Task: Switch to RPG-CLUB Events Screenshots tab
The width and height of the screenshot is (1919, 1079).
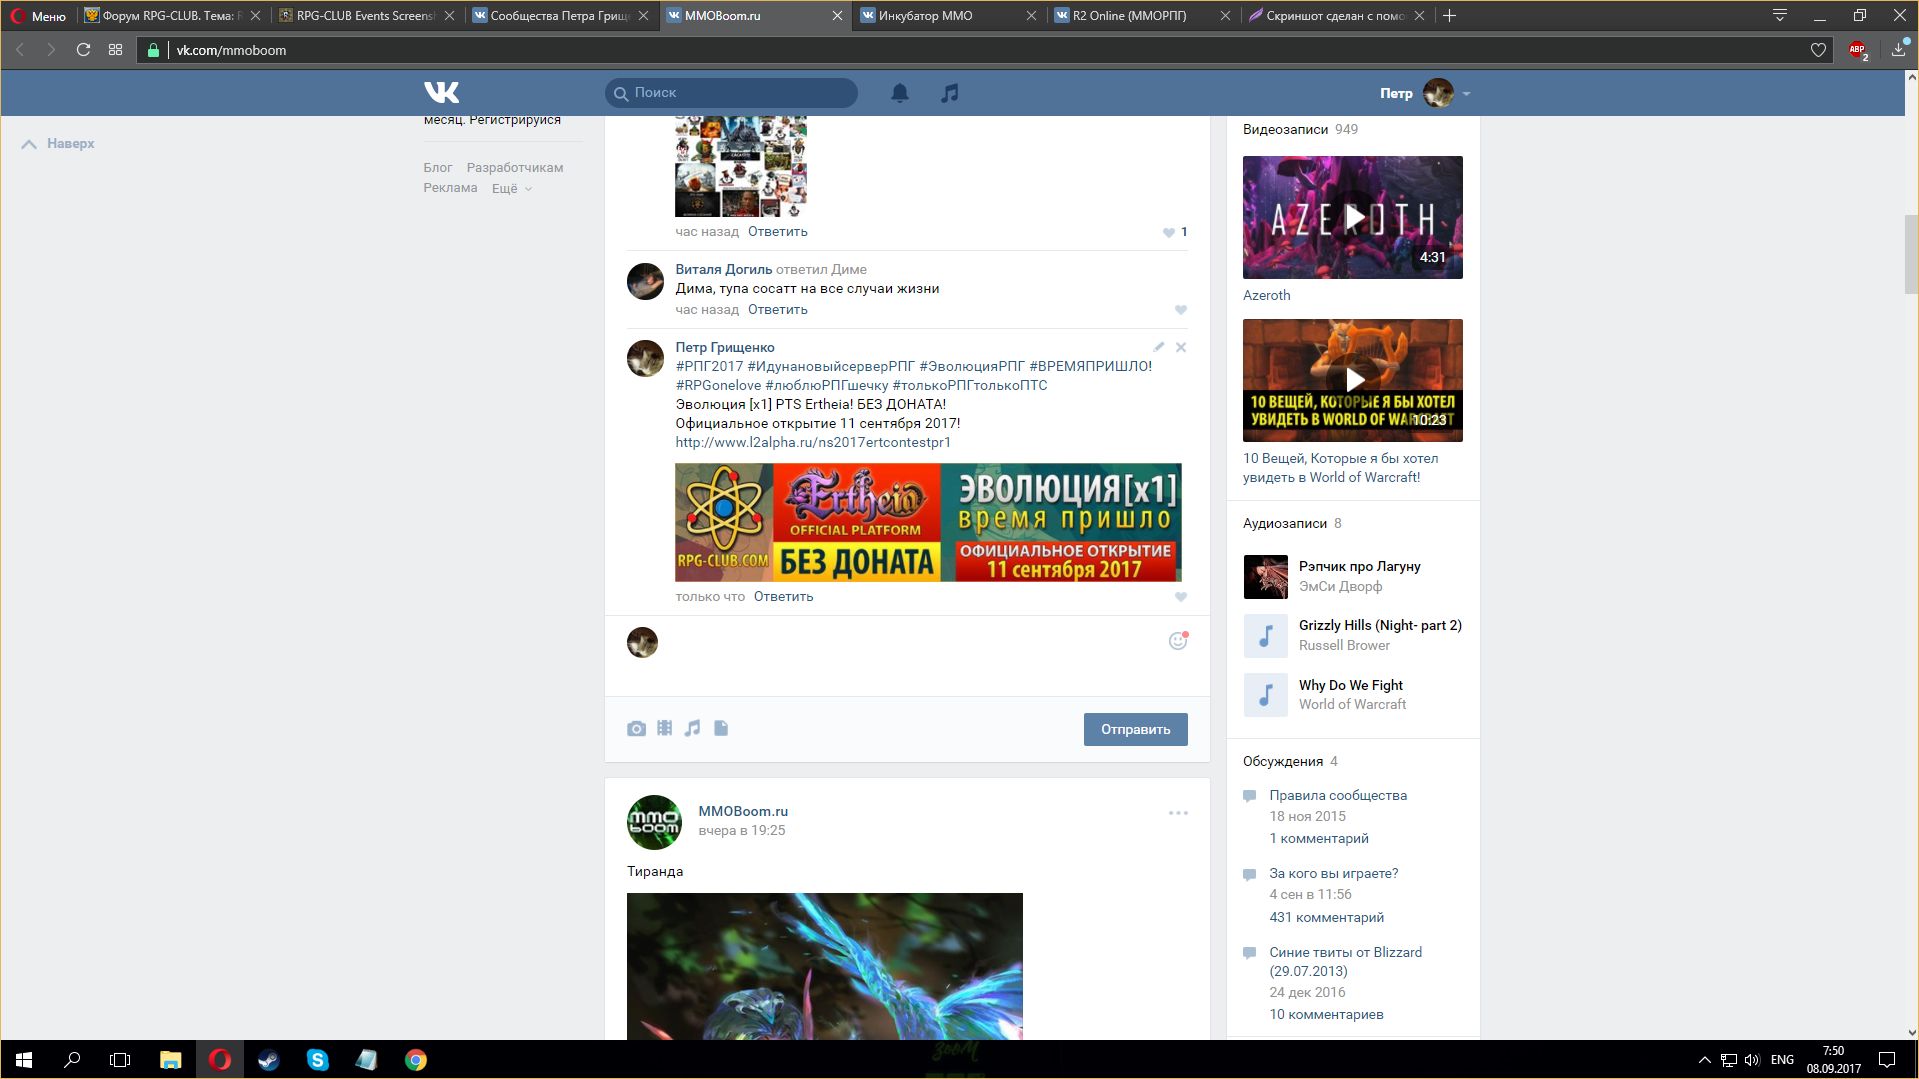Action: (x=366, y=16)
